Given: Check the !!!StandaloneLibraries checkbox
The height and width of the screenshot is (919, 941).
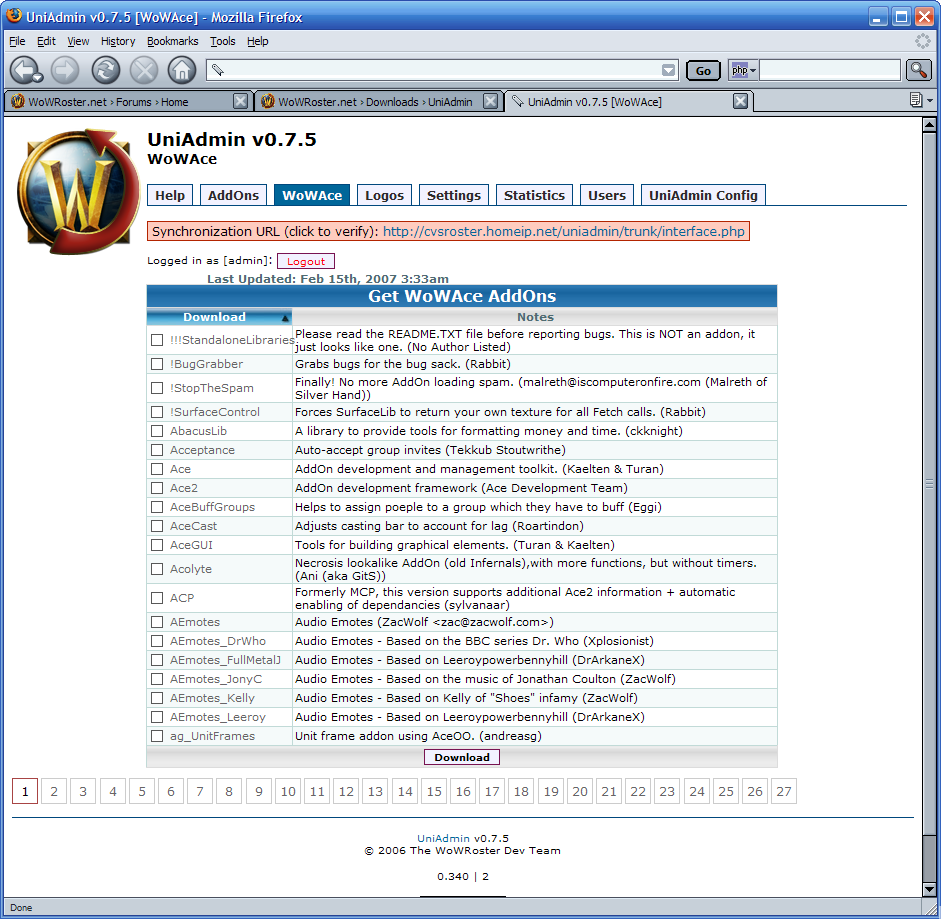Looking at the screenshot, I should pos(157,340).
